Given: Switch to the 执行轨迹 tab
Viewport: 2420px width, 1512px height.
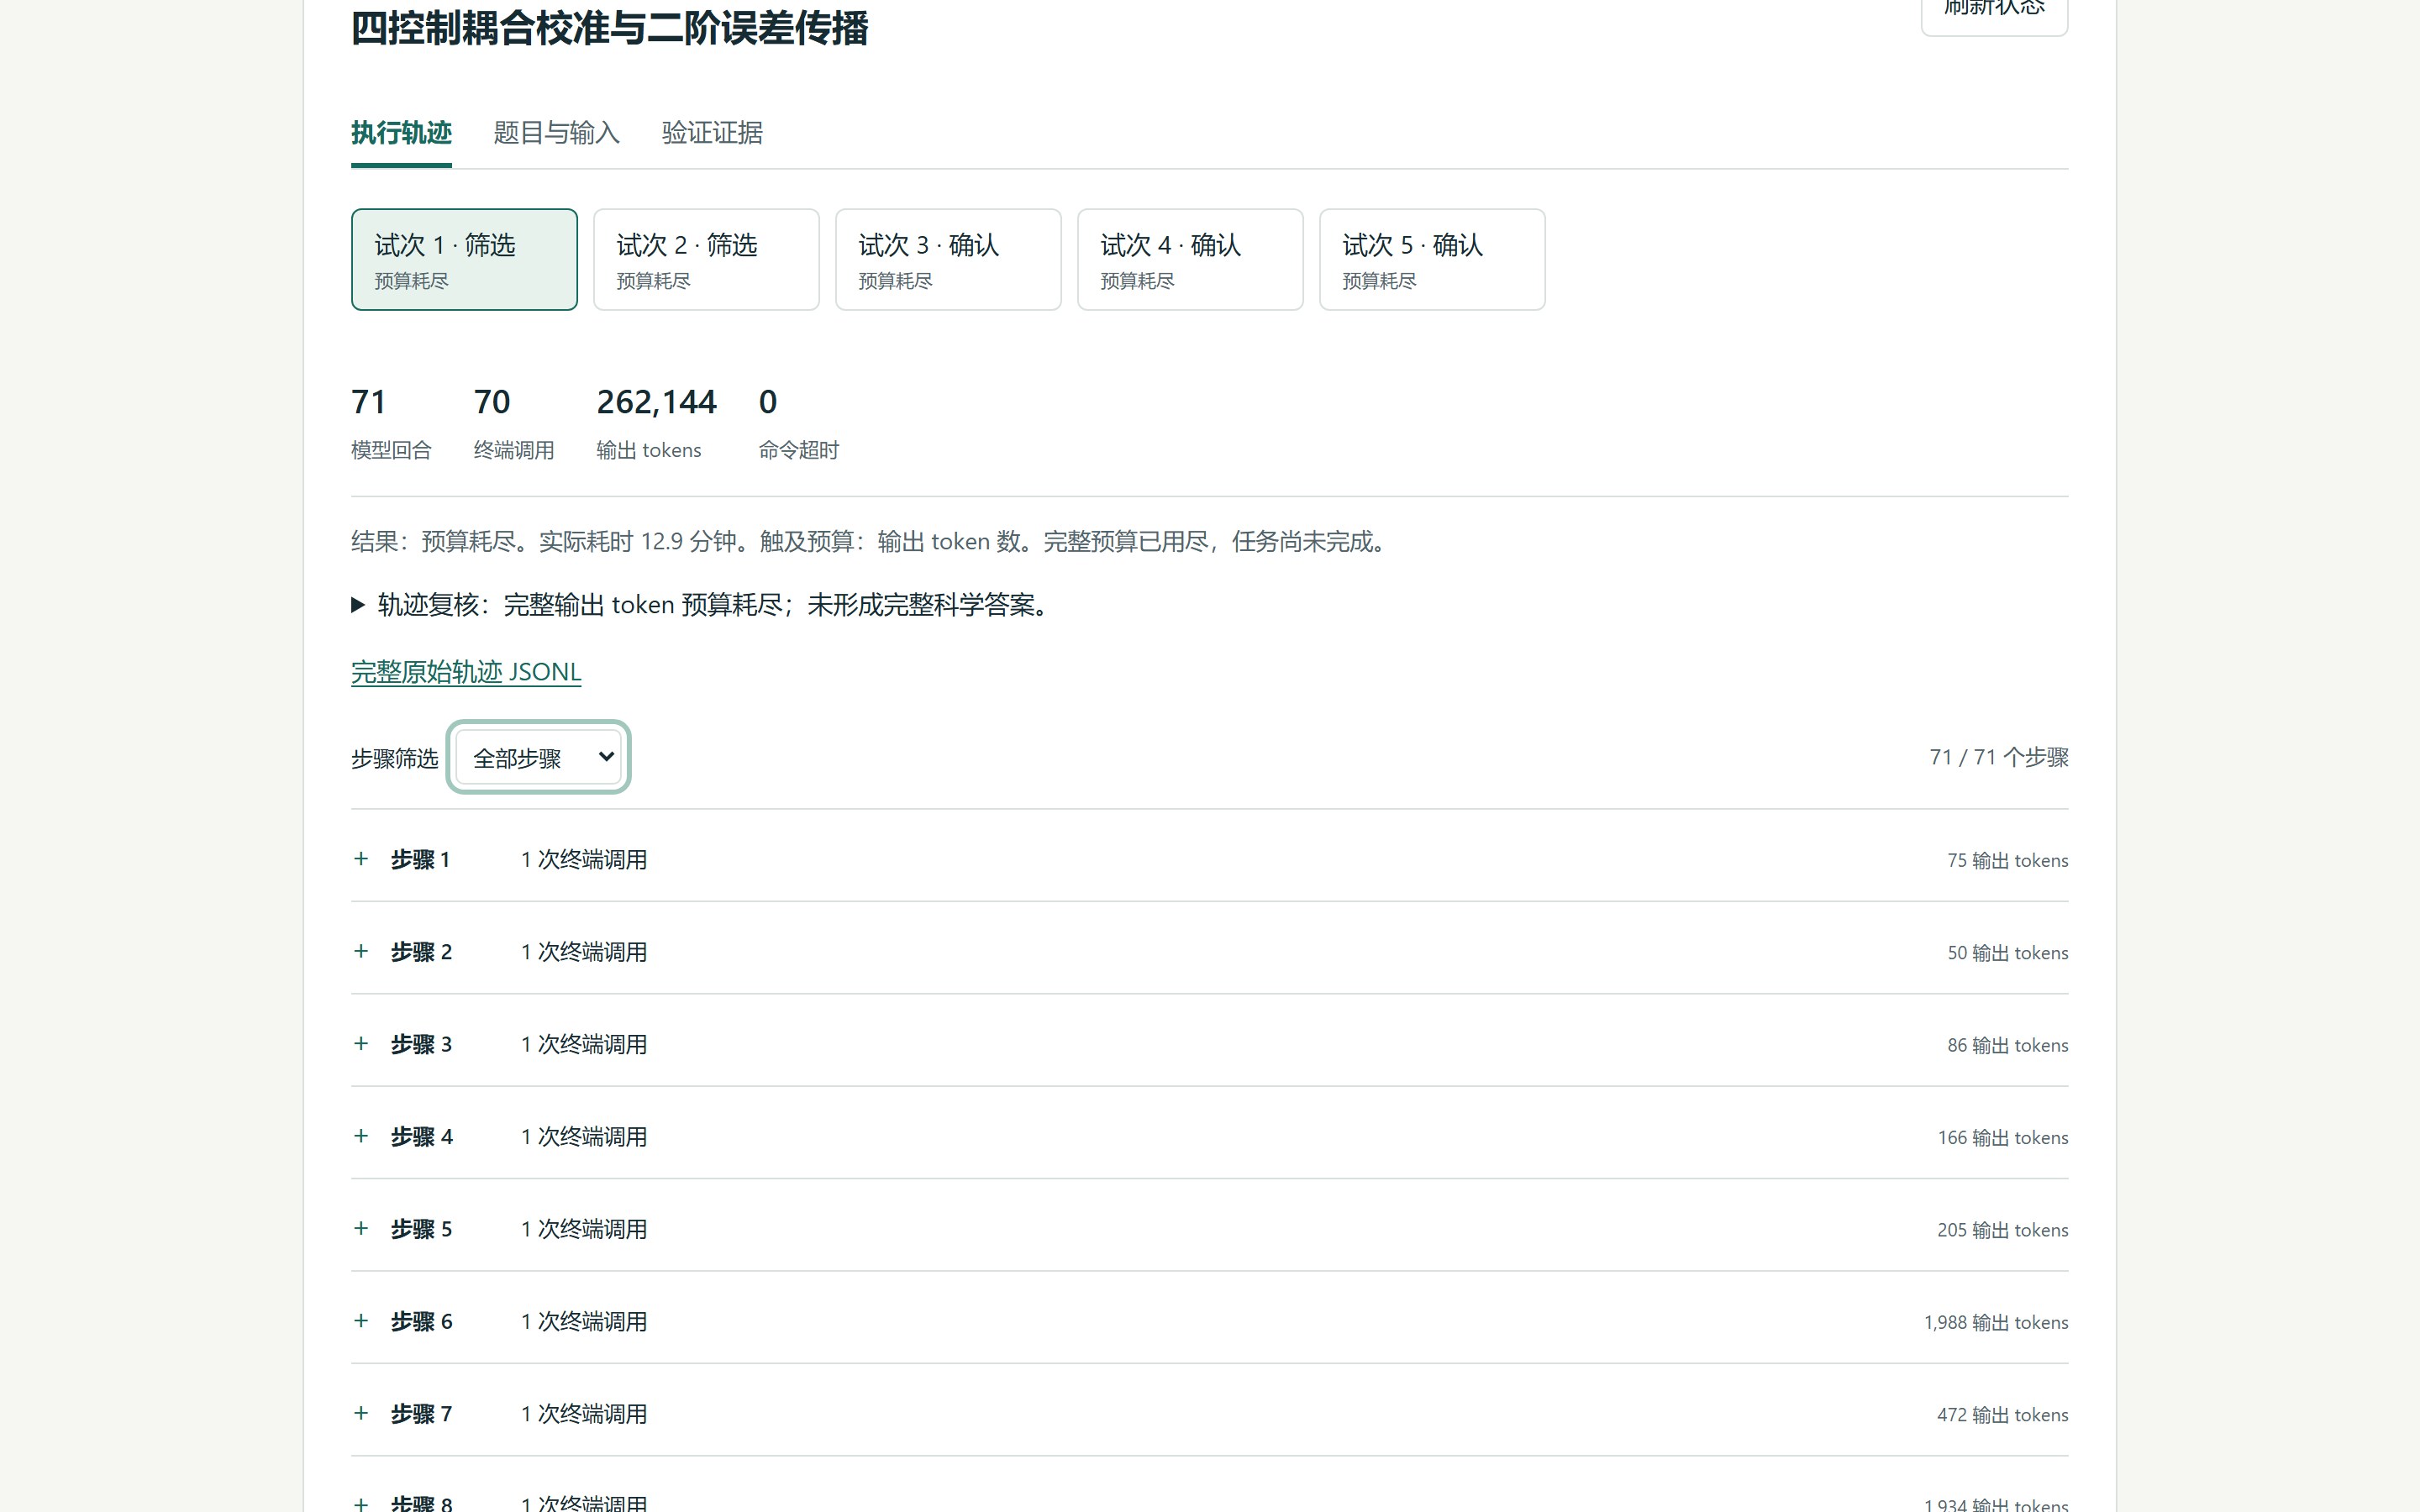Looking at the screenshot, I should [x=401, y=133].
